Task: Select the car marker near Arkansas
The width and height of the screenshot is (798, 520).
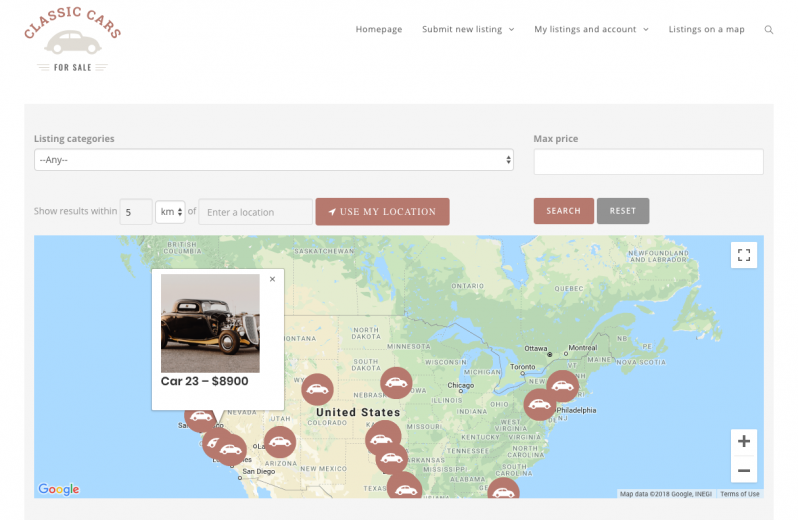Action: coord(391,458)
